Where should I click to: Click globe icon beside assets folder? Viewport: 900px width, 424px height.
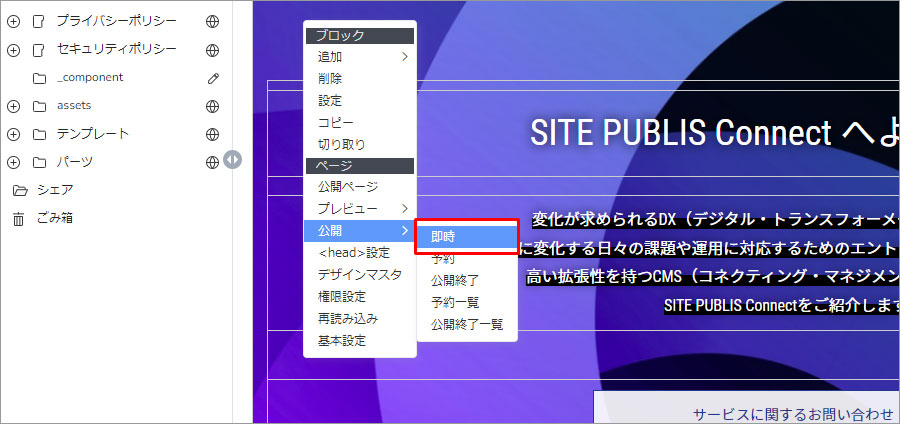212,106
